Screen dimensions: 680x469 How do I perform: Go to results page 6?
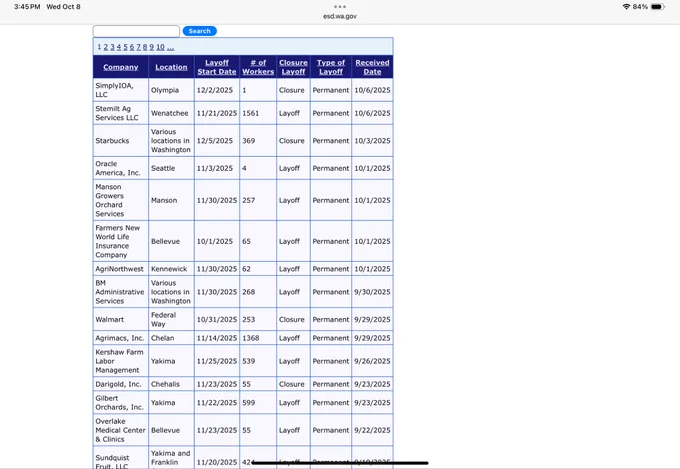pyautogui.click(x=132, y=47)
